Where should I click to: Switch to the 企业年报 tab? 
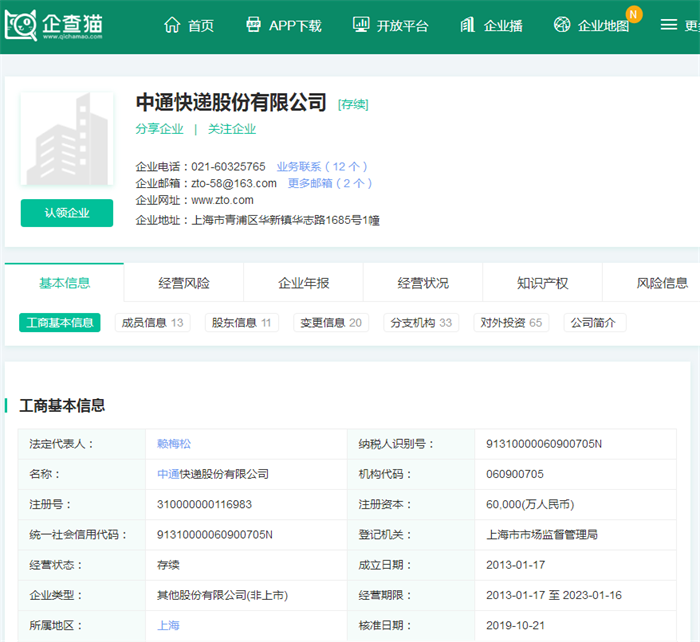click(304, 283)
